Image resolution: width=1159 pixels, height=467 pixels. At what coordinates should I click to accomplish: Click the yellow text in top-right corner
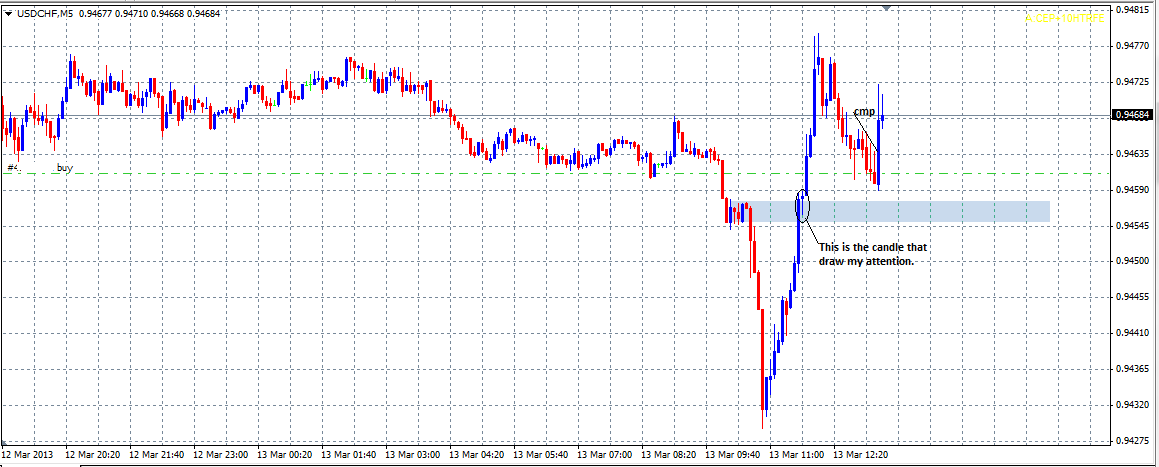(x=1063, y=17)
